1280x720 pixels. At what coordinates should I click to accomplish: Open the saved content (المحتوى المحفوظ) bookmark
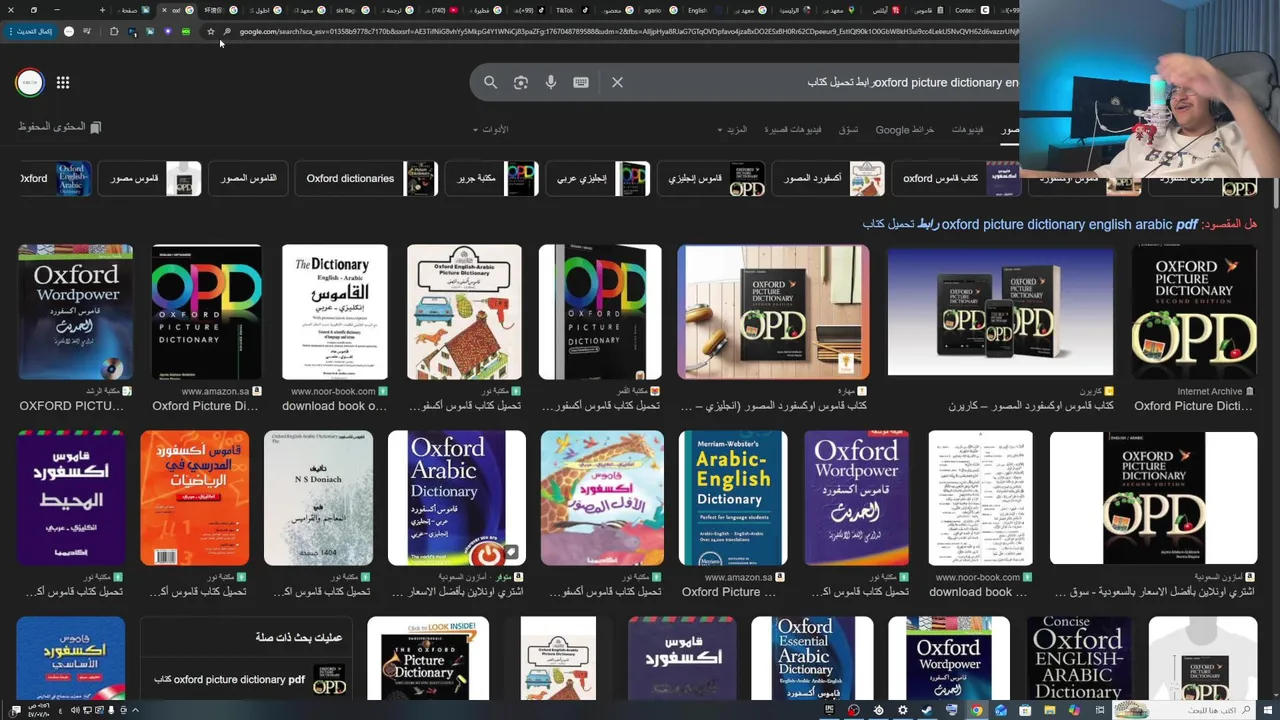tap(60, 127)
